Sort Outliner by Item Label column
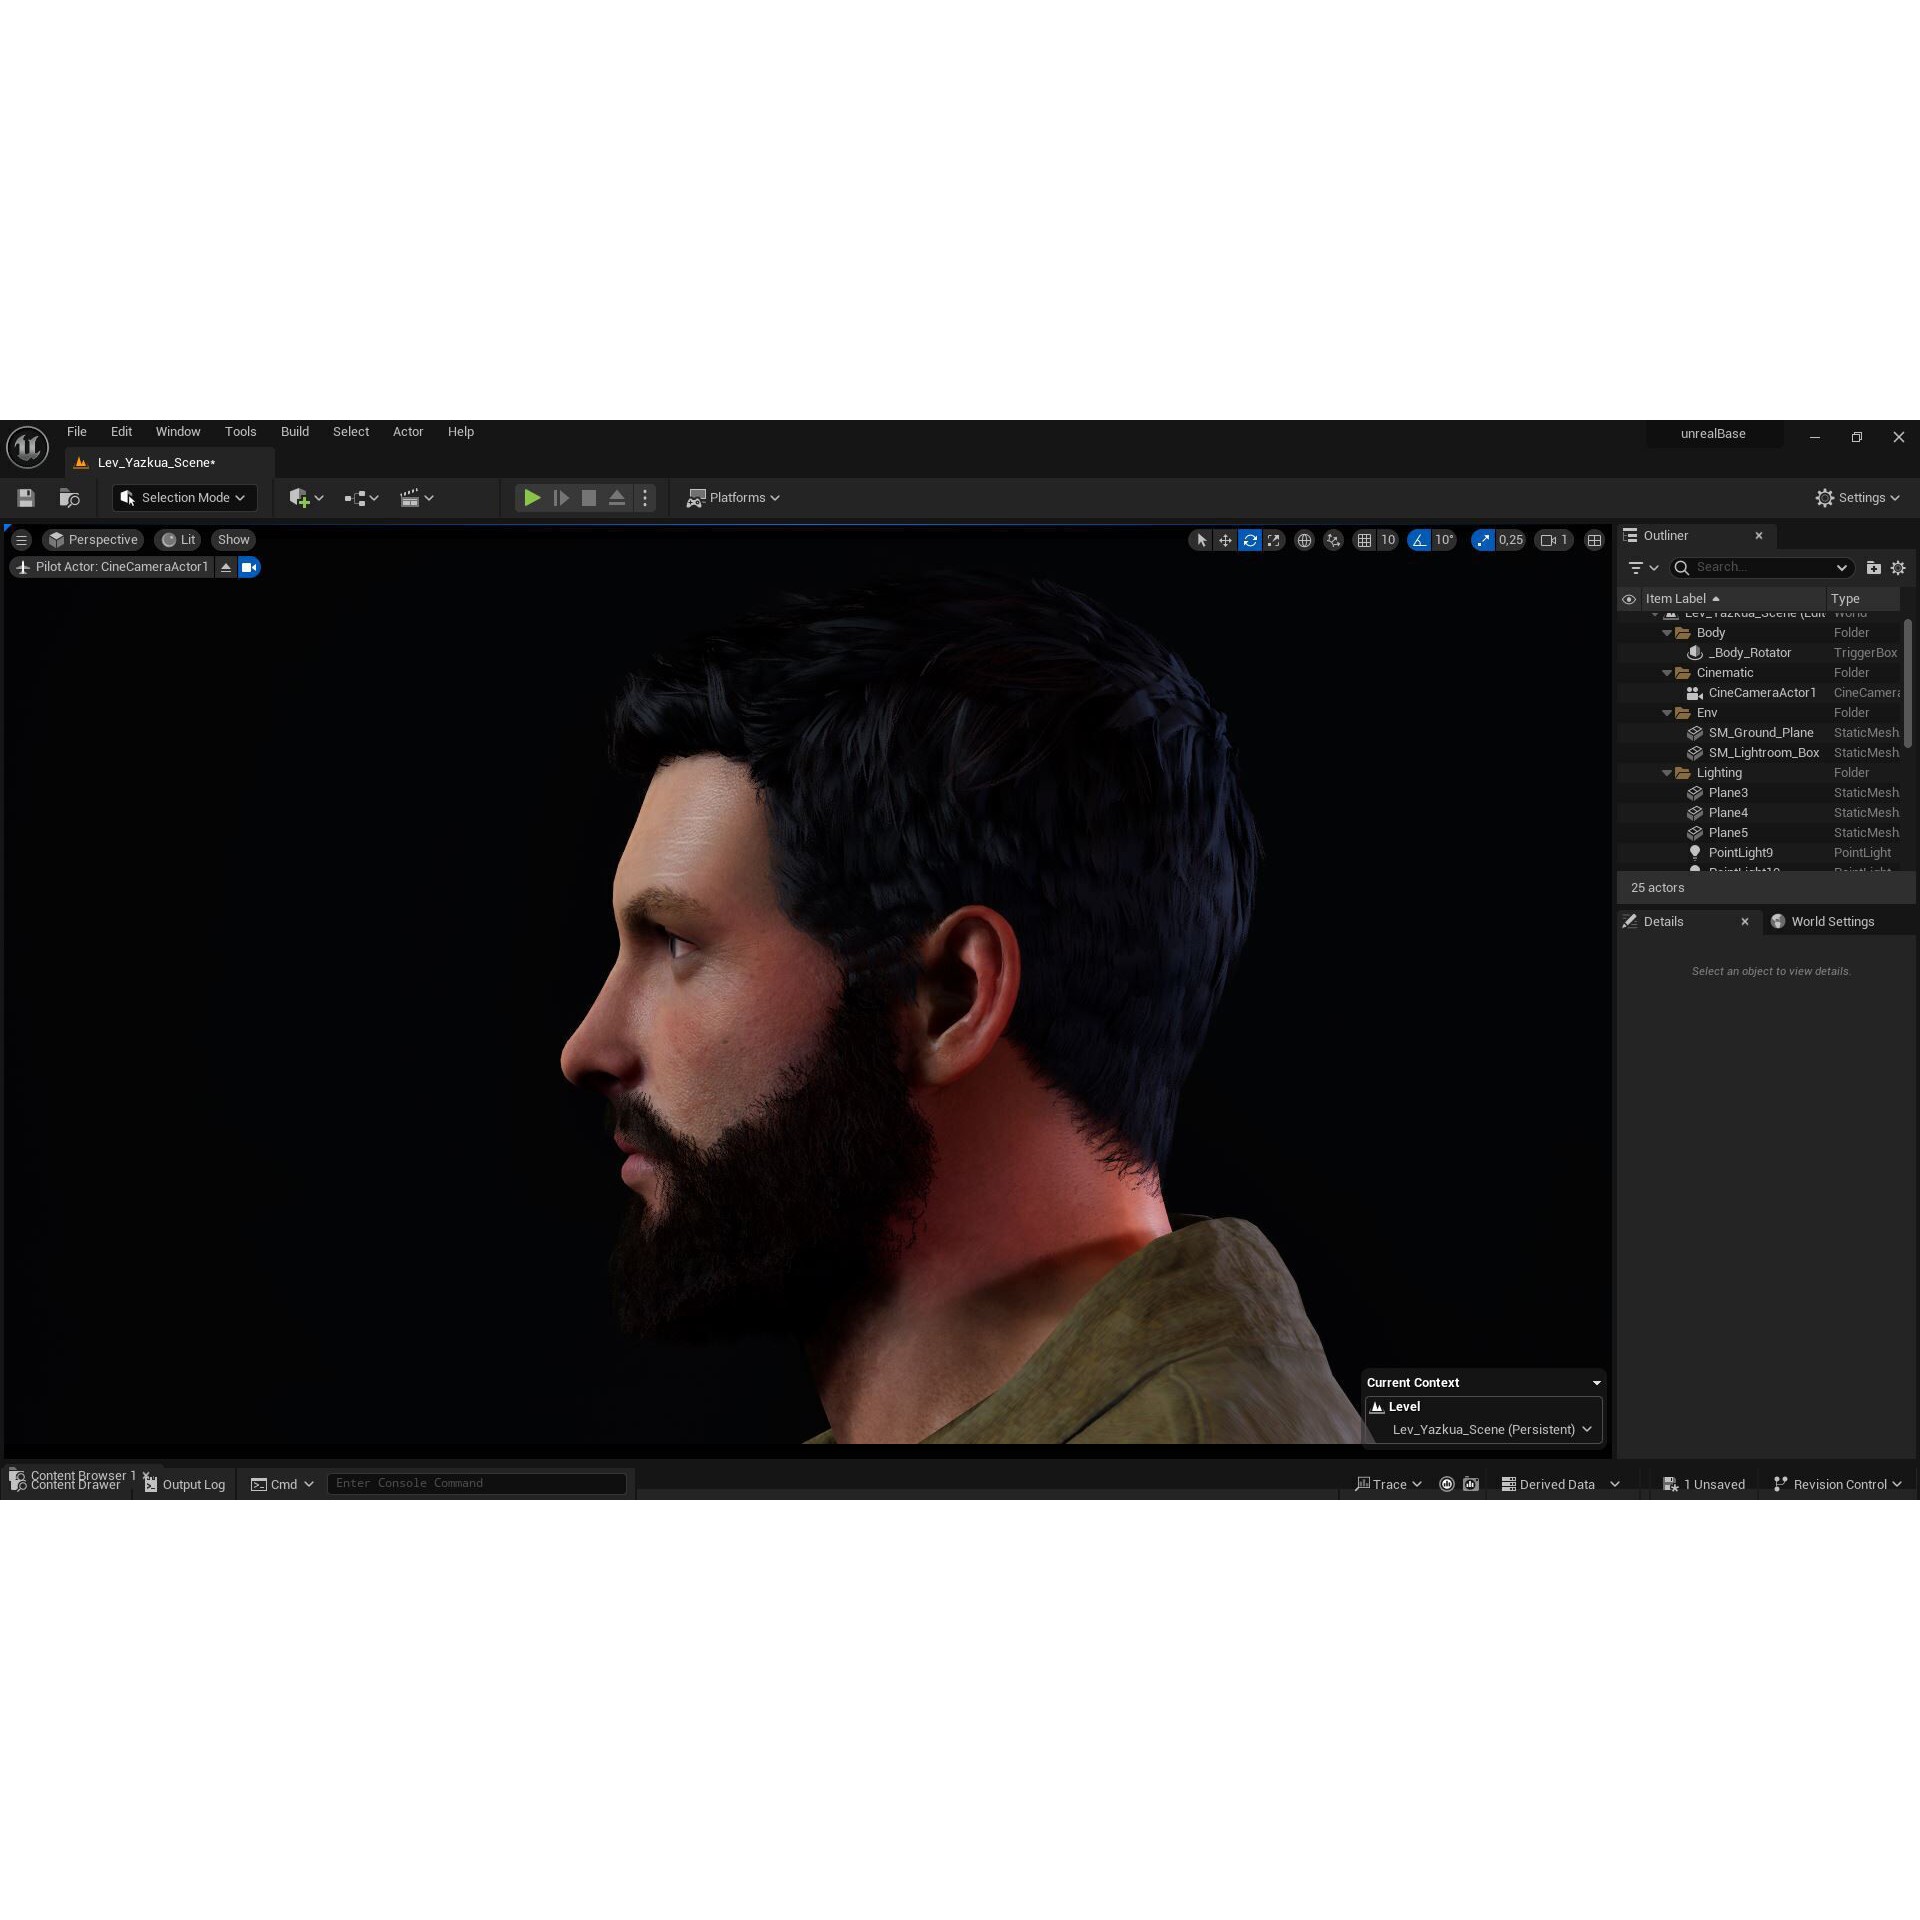Screen dimensions: 1920x1920 tap(1732, 599)
